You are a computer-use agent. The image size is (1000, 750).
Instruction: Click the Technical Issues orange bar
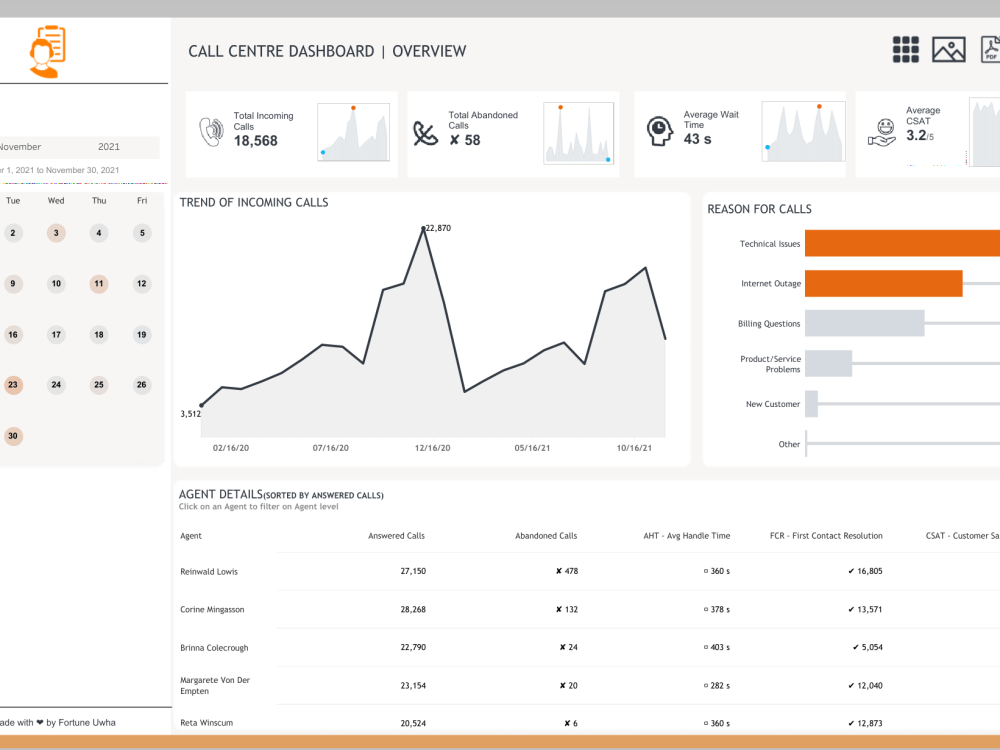(900, 243)
